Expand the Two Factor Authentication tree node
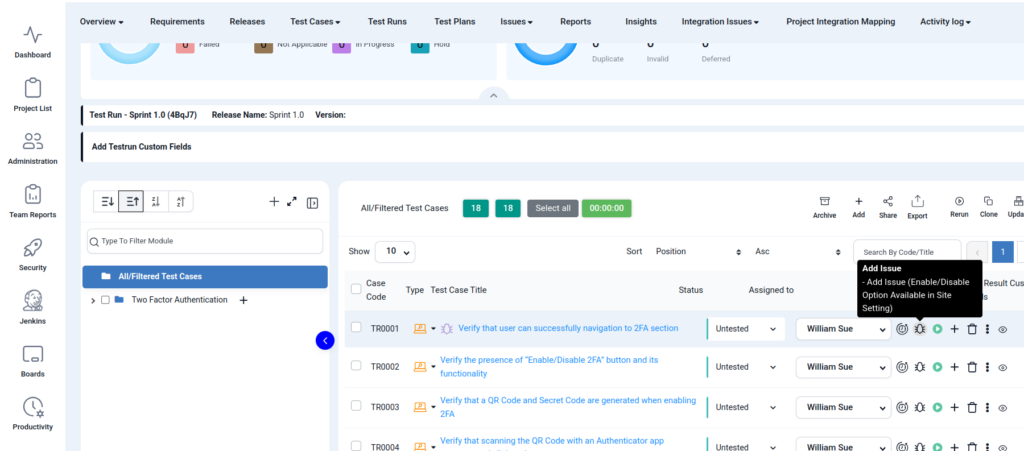The image size is (1024, 451). pyautogui.click(x=93, y=300)
